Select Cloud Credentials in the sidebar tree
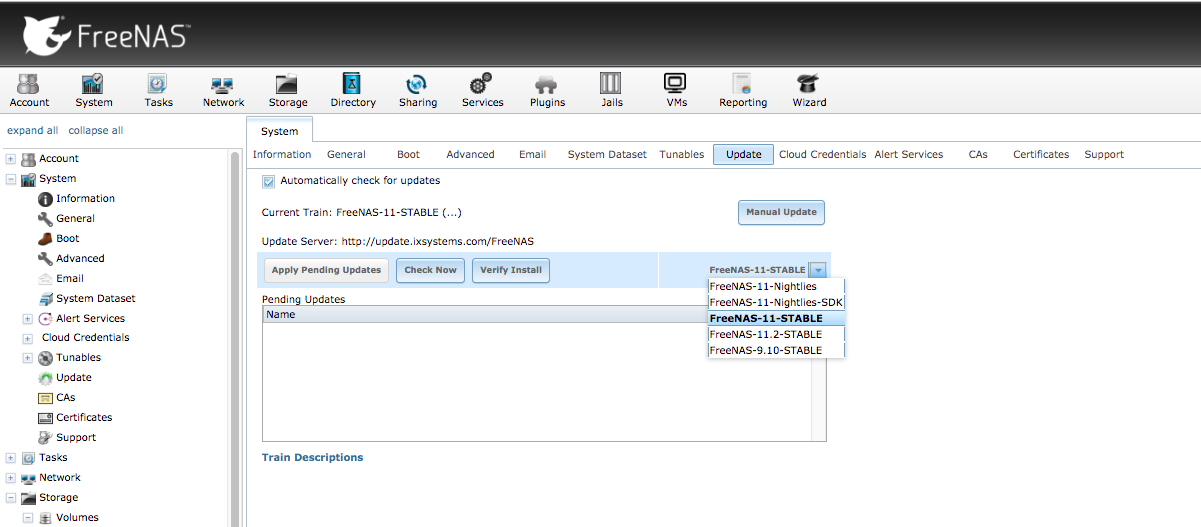The height and width of the screenshot is (527, 1201). click(x=85, y=337)
